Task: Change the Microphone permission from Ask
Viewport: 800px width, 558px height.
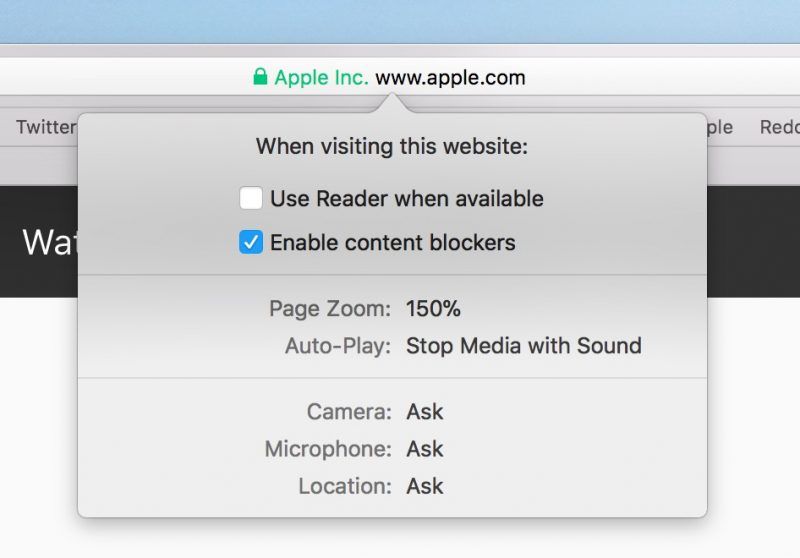Action: pyautogui.click(x=424, y=449)
